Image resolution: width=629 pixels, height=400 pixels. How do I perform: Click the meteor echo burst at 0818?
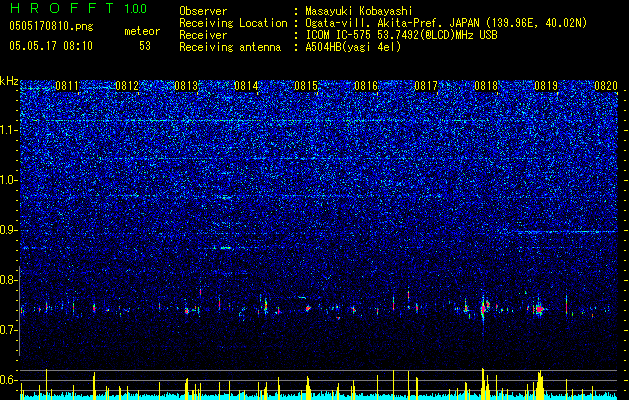coord(484,308)
